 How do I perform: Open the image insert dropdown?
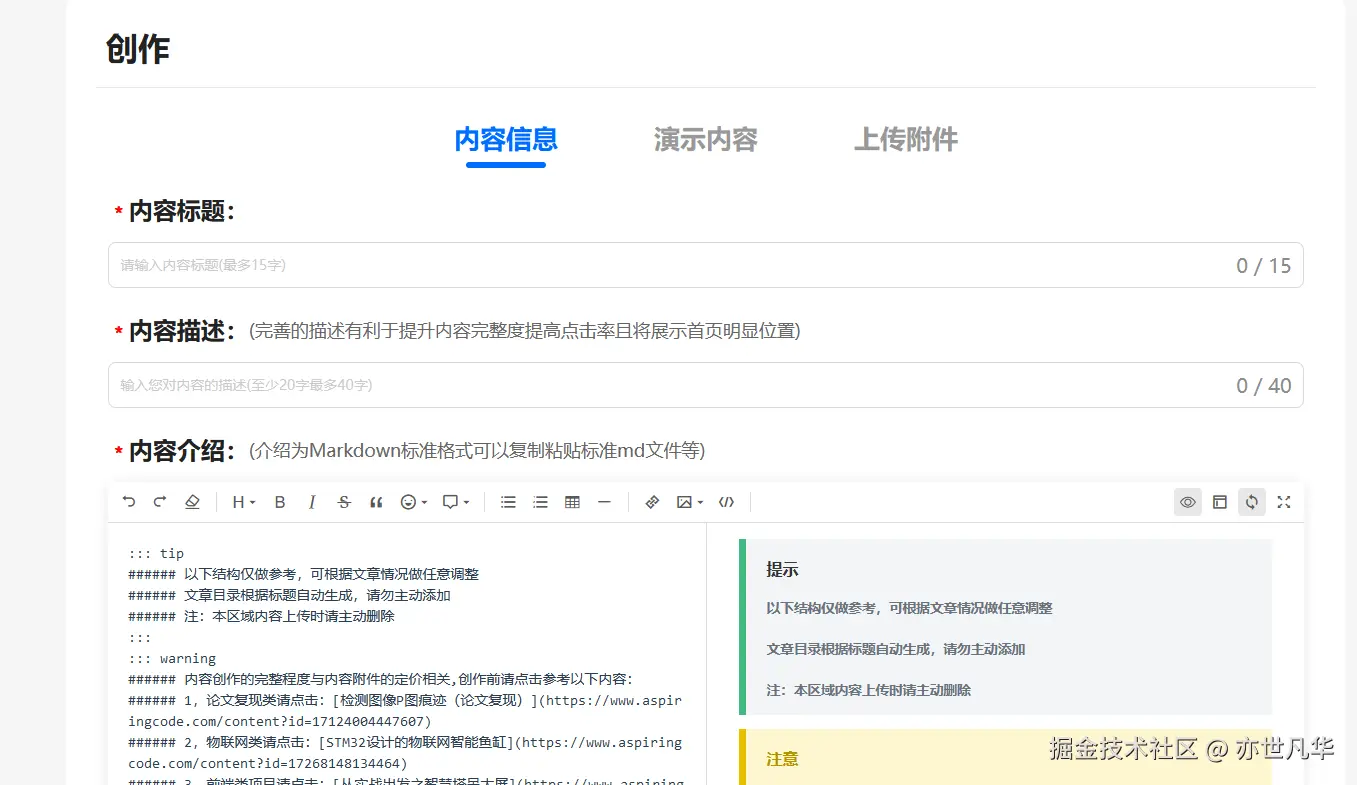(686, 501)
